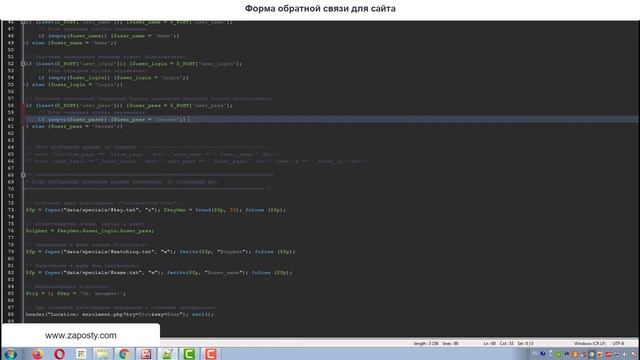Click line number 58 in the margin

pos(11,105)
